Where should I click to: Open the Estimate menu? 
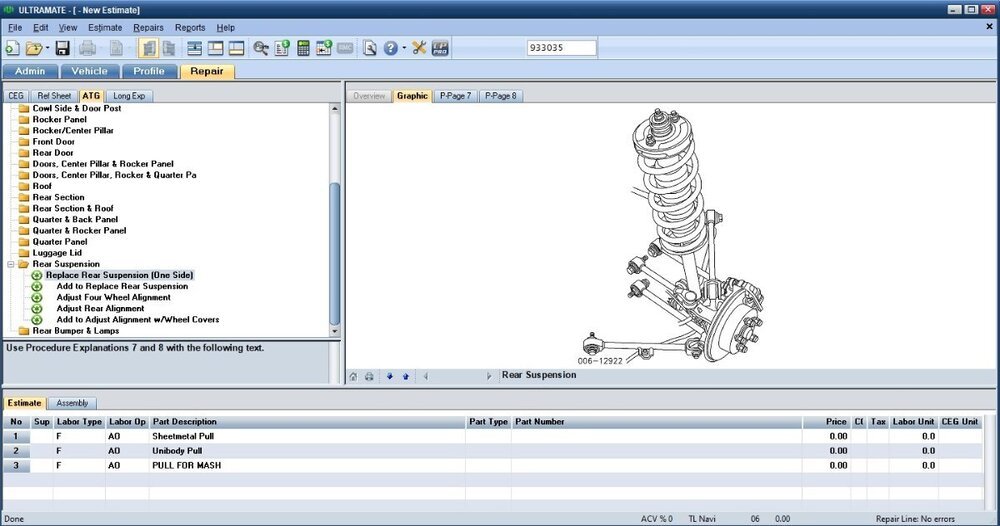coord(105,28)
